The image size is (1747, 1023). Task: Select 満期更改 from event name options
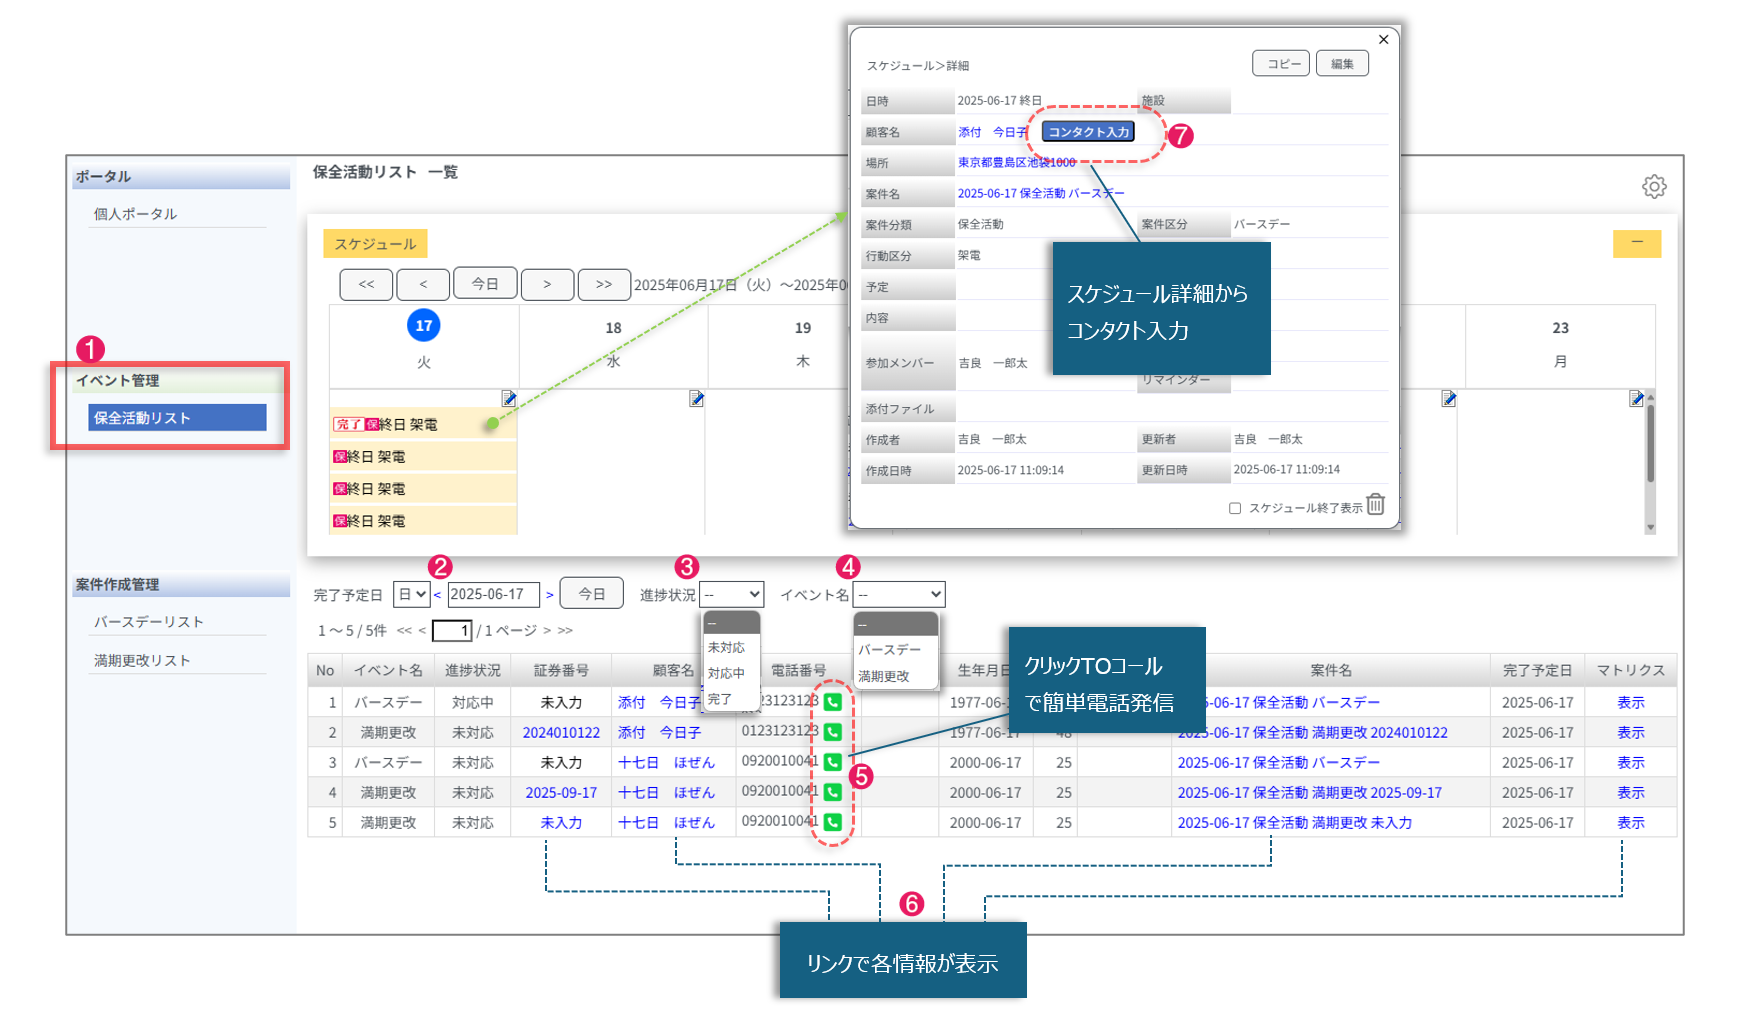pos(884,676)
